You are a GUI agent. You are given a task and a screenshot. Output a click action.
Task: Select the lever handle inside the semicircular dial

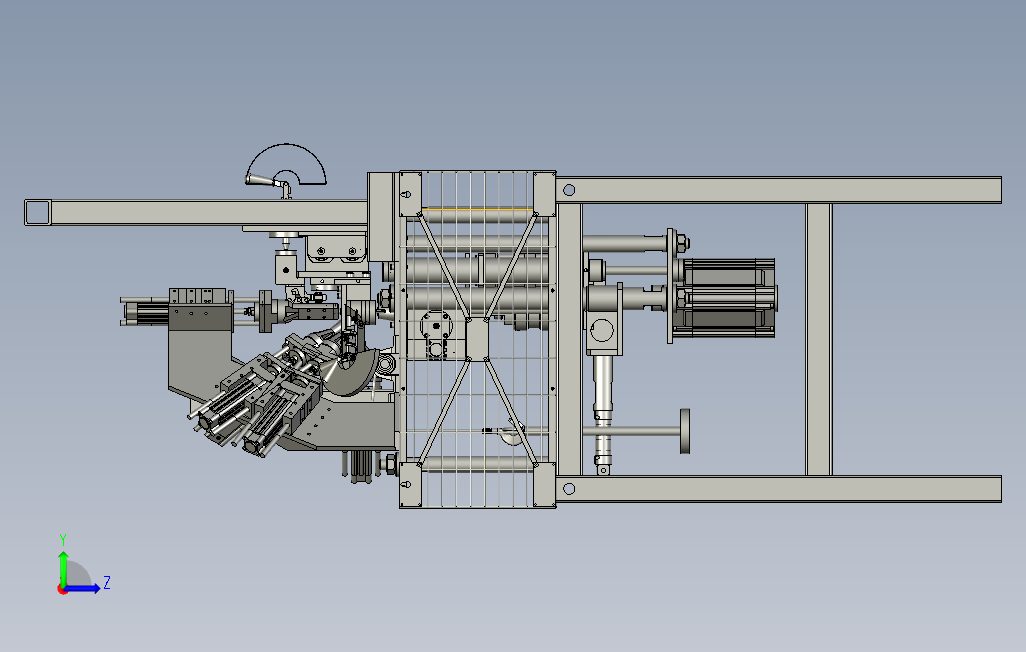click(x=265, y=179)
